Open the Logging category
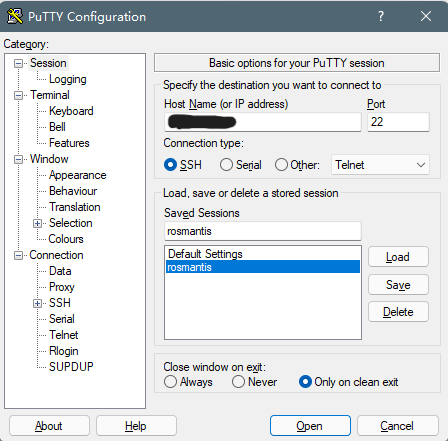 (68, 79)
